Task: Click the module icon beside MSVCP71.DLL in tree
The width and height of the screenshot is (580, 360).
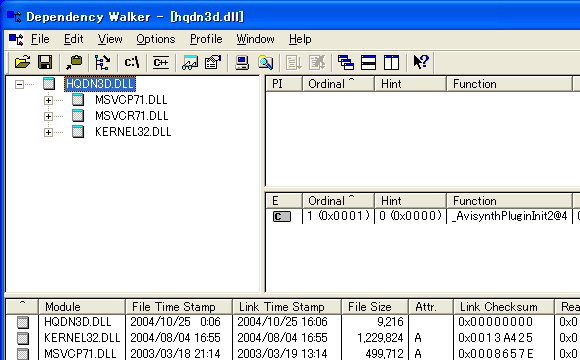Action: pyautogui.click(x=78, y=100)
